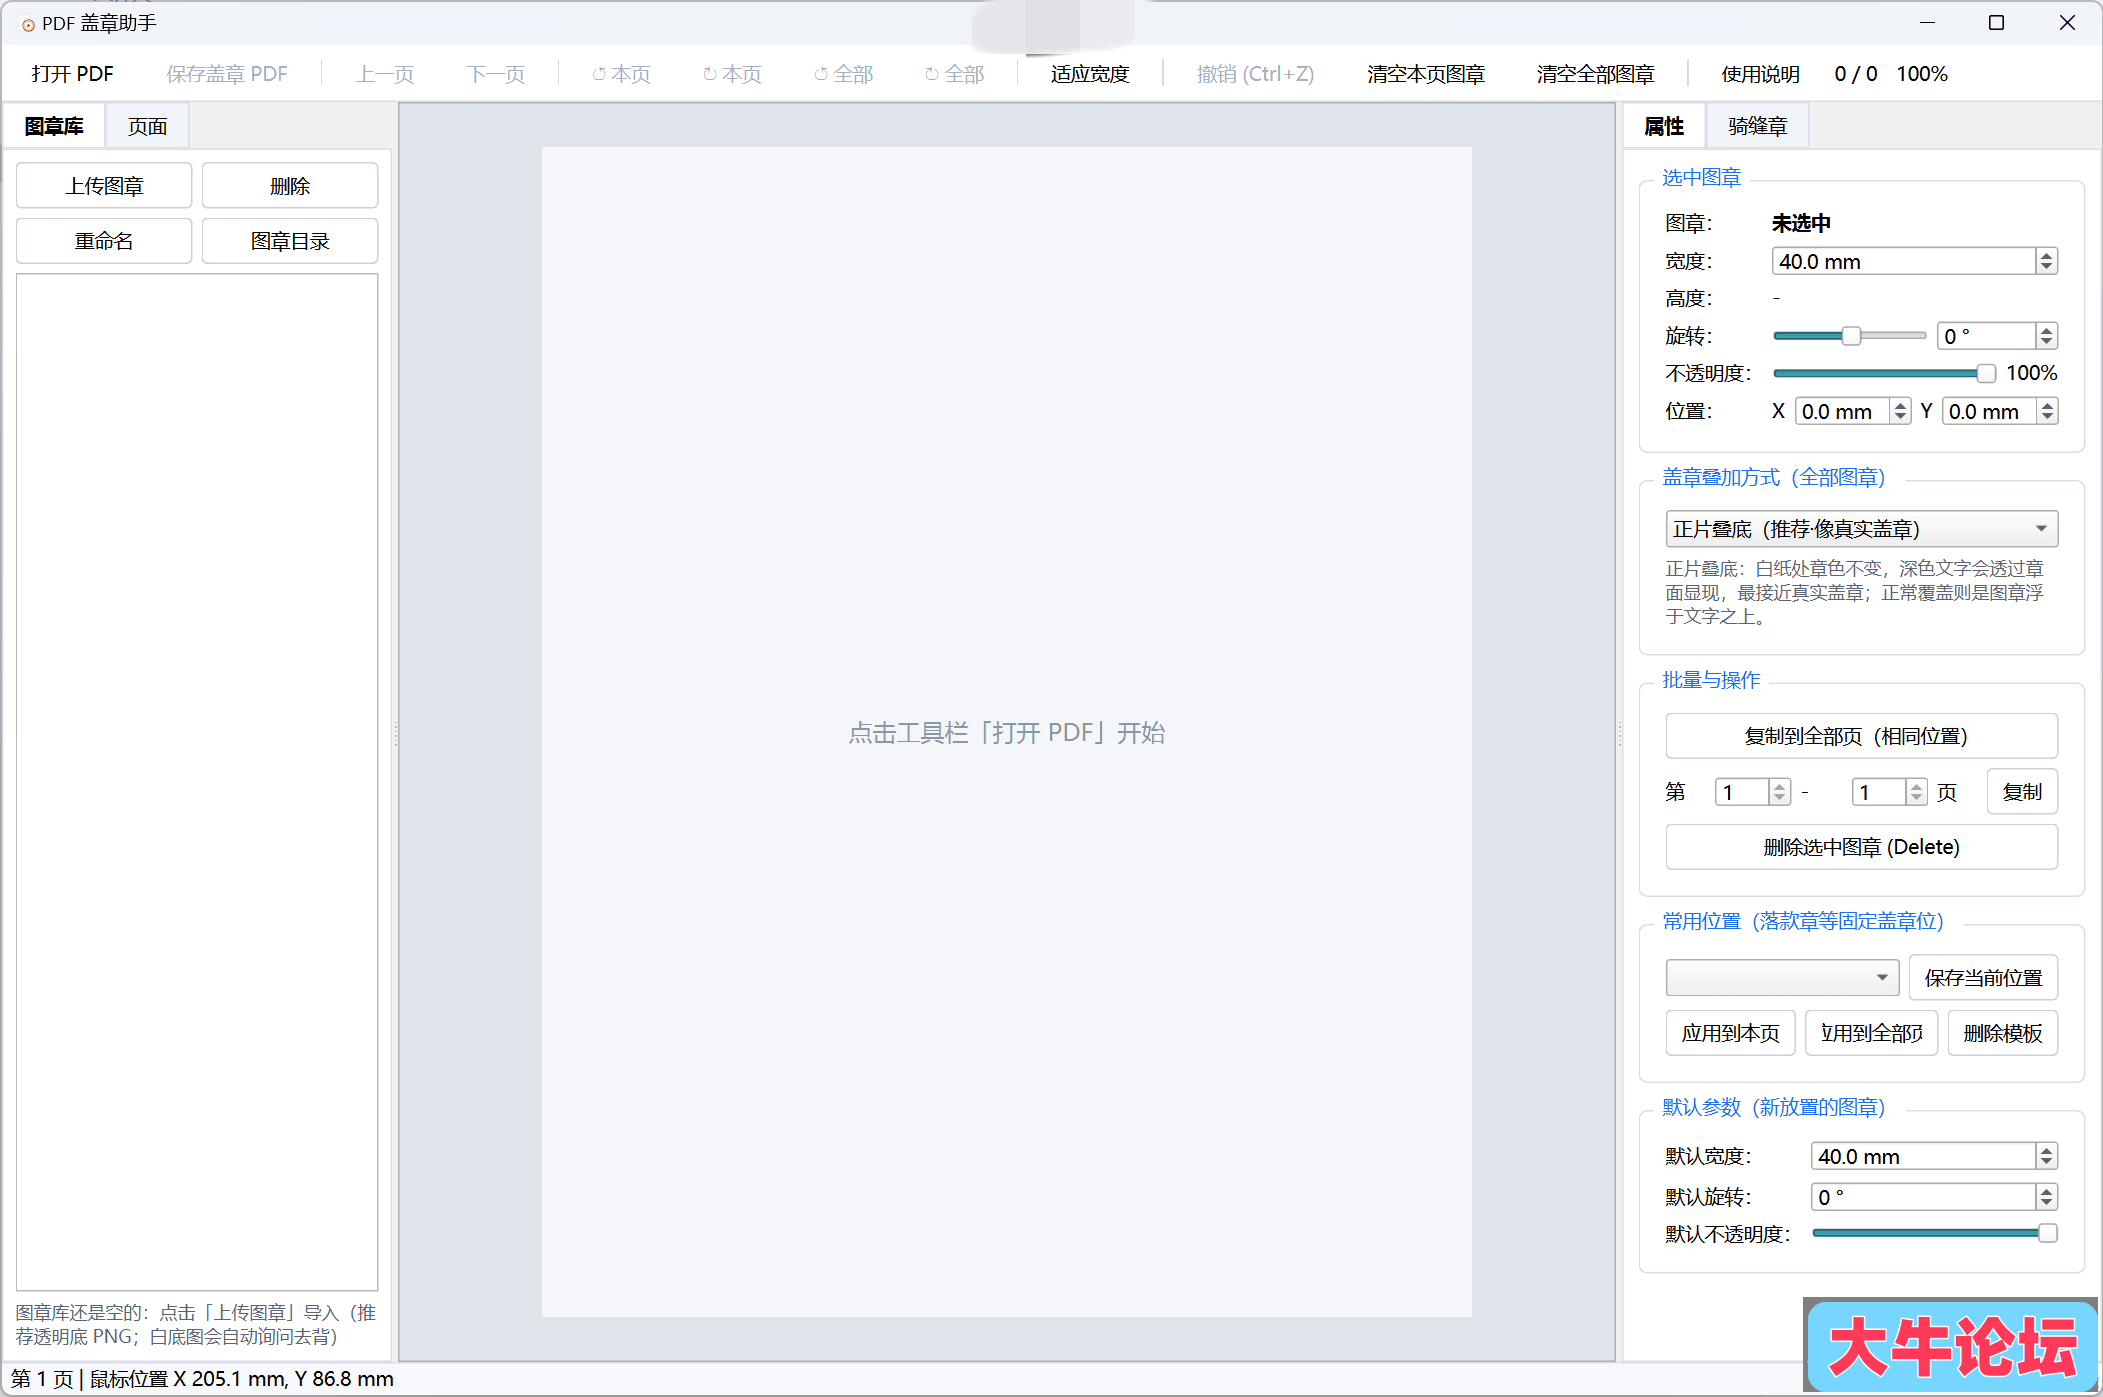Viewport: 2103px width, 1397px height.
Task: Click the 复制 button beside page range
Action: click(2022, 792)
